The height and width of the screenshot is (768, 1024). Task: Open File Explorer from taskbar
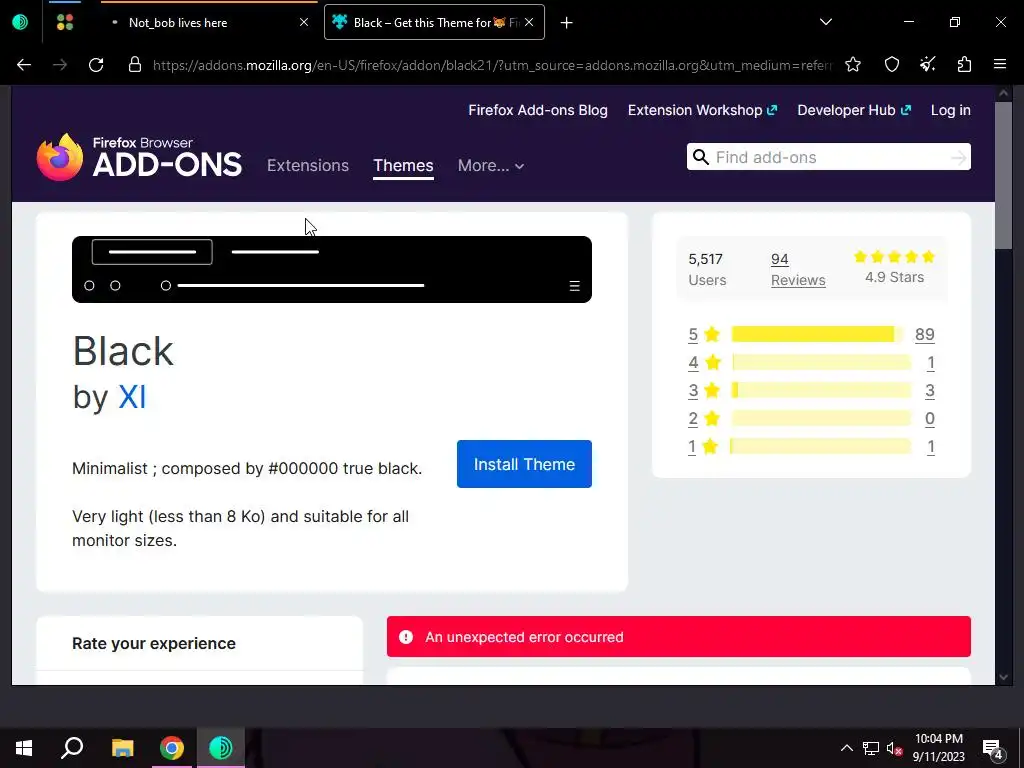pos(122,748)
